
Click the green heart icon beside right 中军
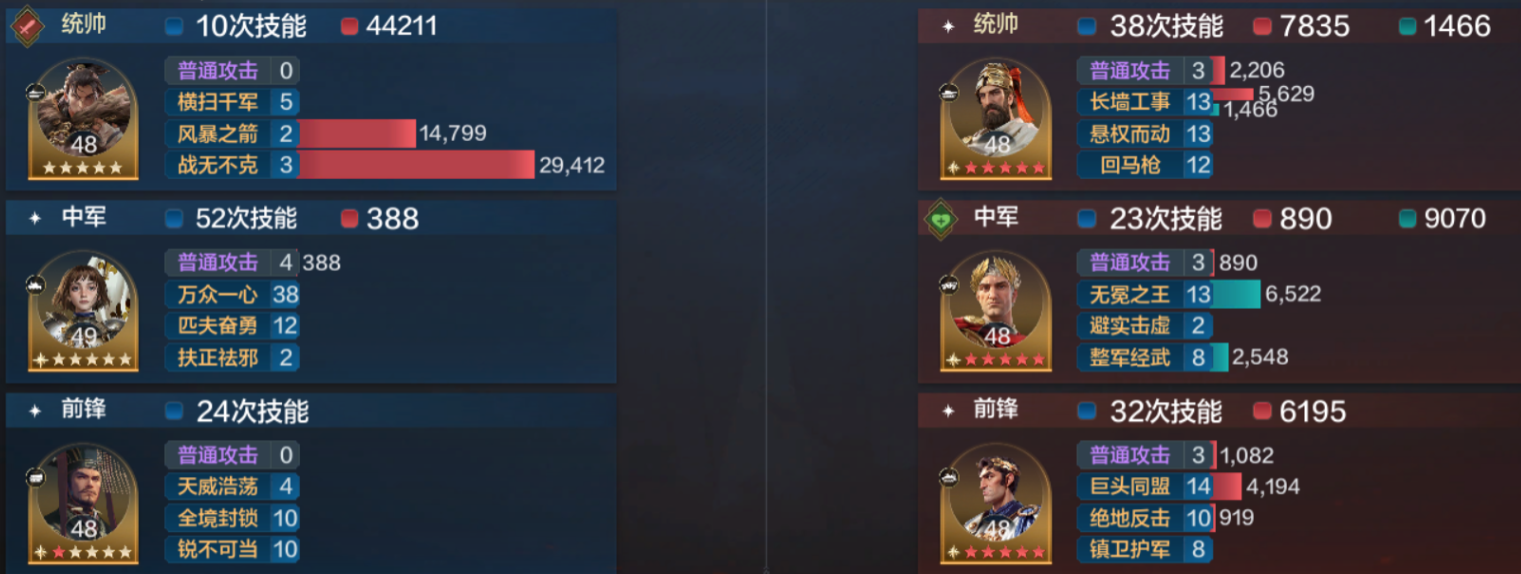[x=939, y=219]
